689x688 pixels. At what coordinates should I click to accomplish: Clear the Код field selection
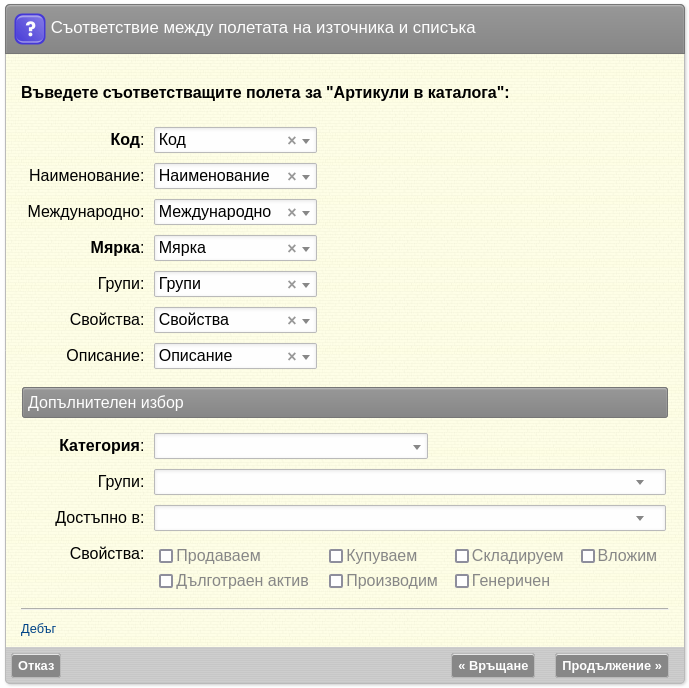292,141
